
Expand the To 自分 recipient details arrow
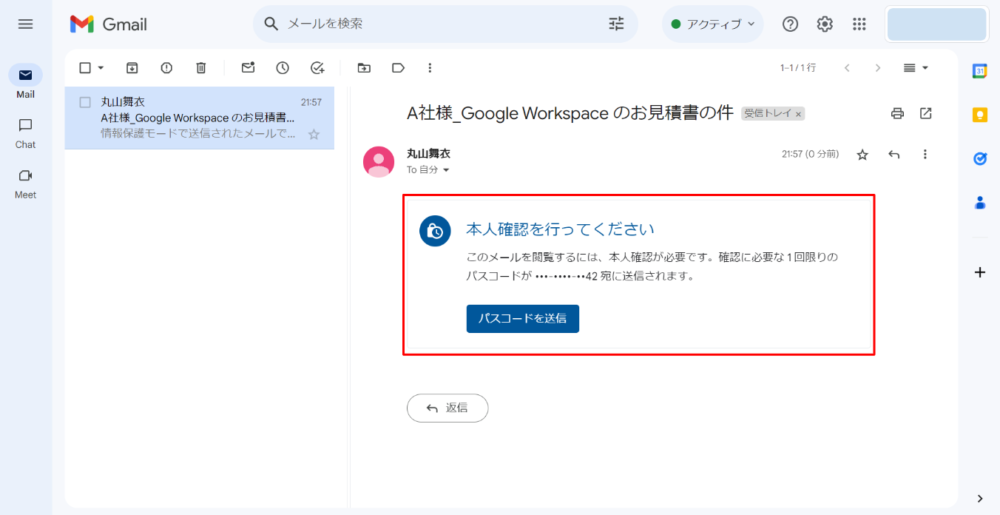pyautogui.click(x=446, y=171)
